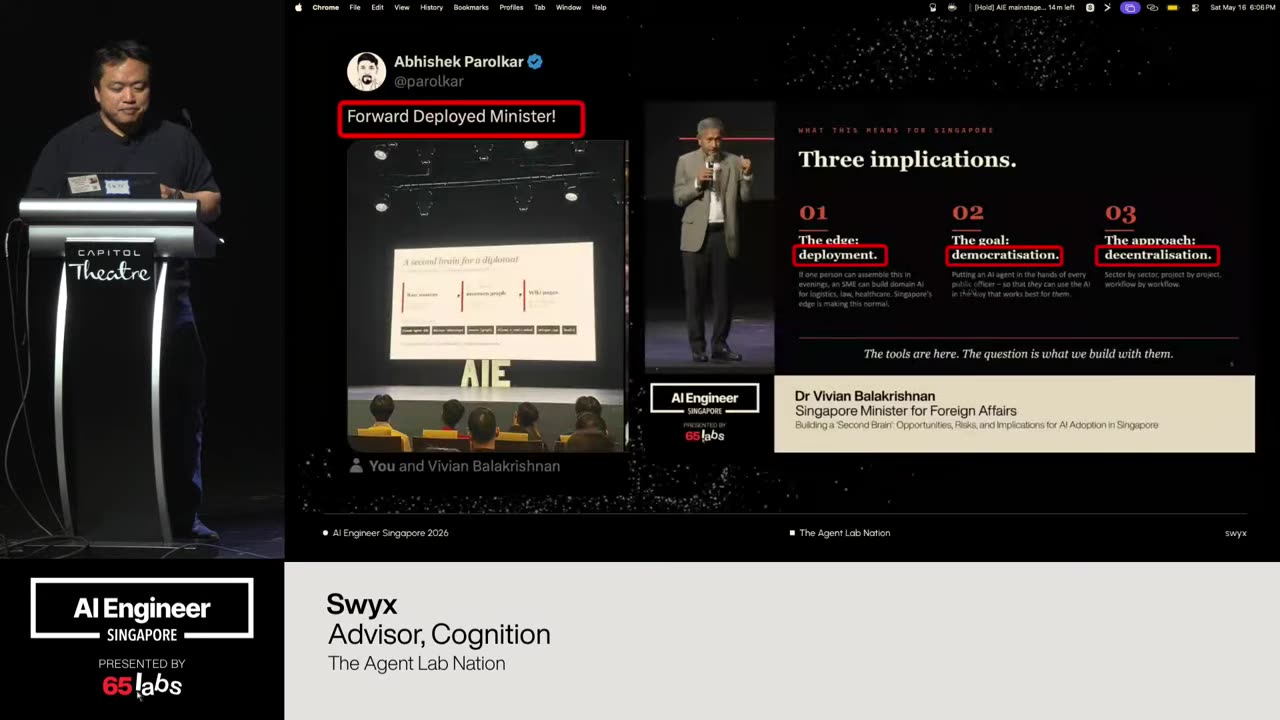Click the blue verified badge
Screen dimensions: 1280x720
(x=535, y=62)
